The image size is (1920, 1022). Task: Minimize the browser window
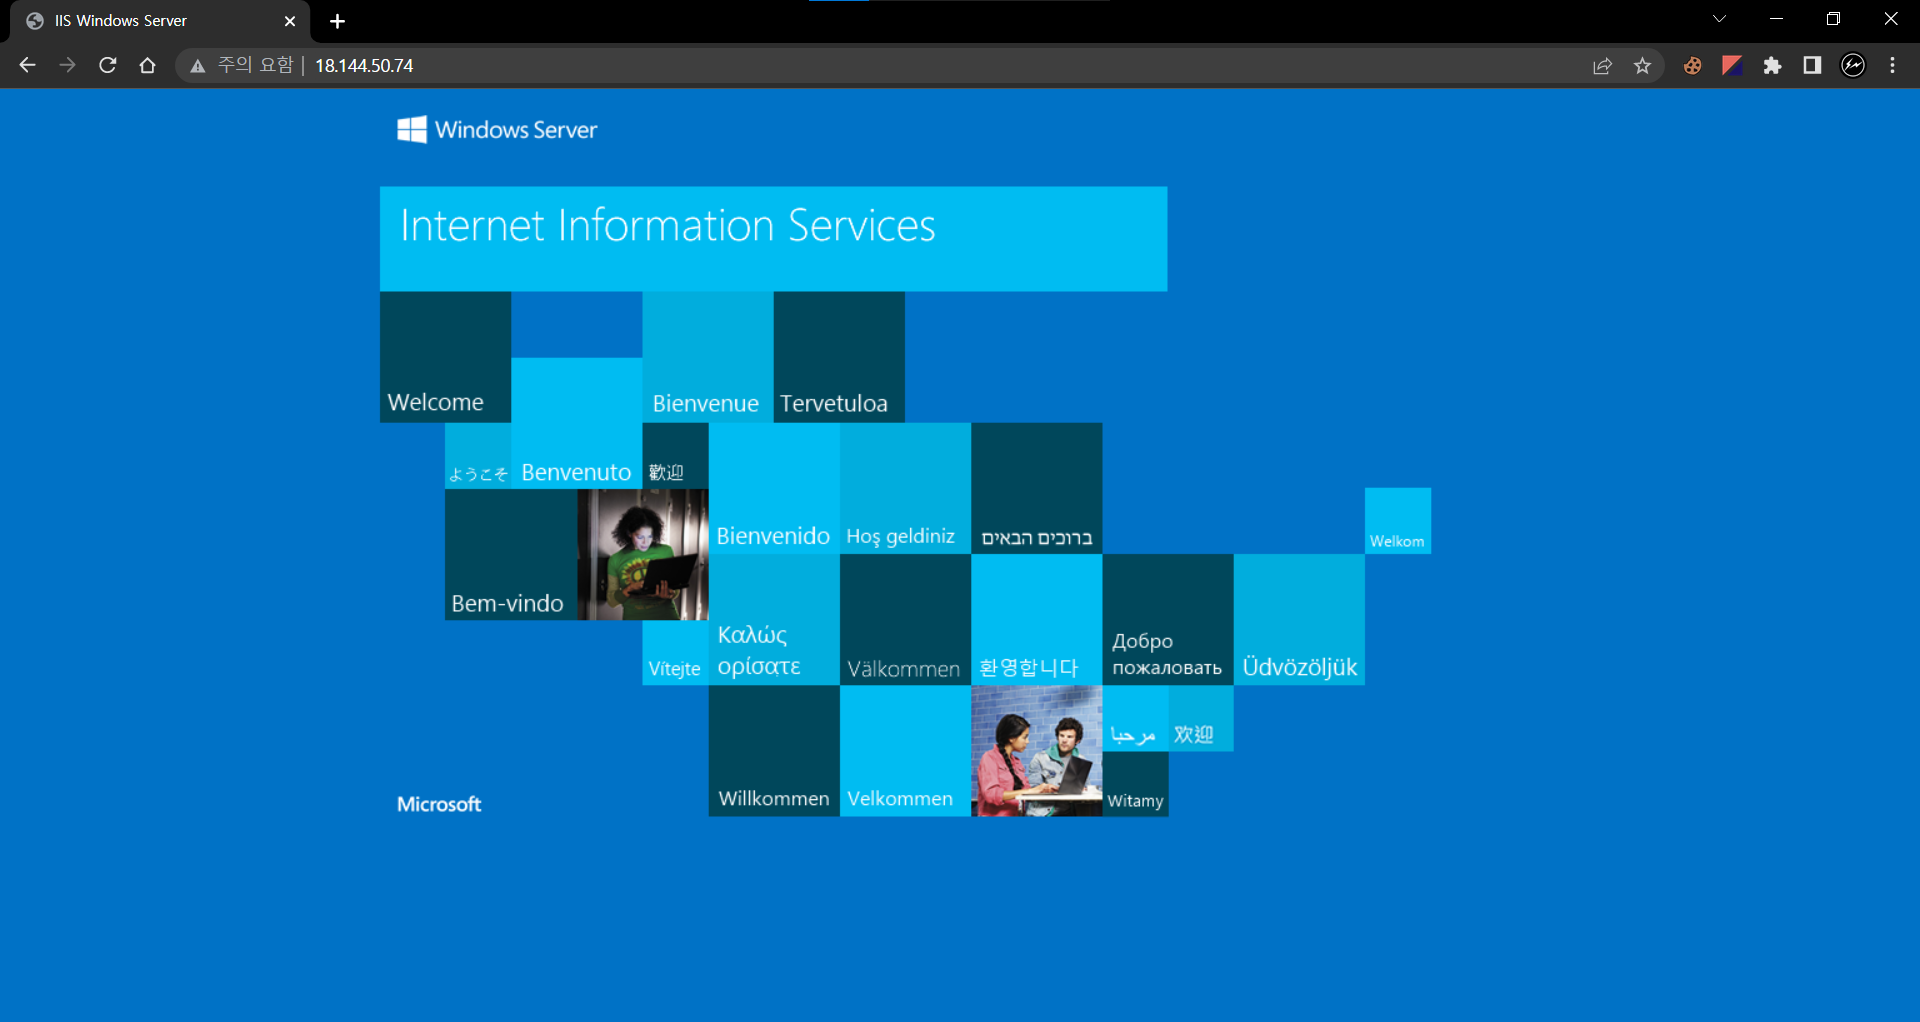(1776, 19)
